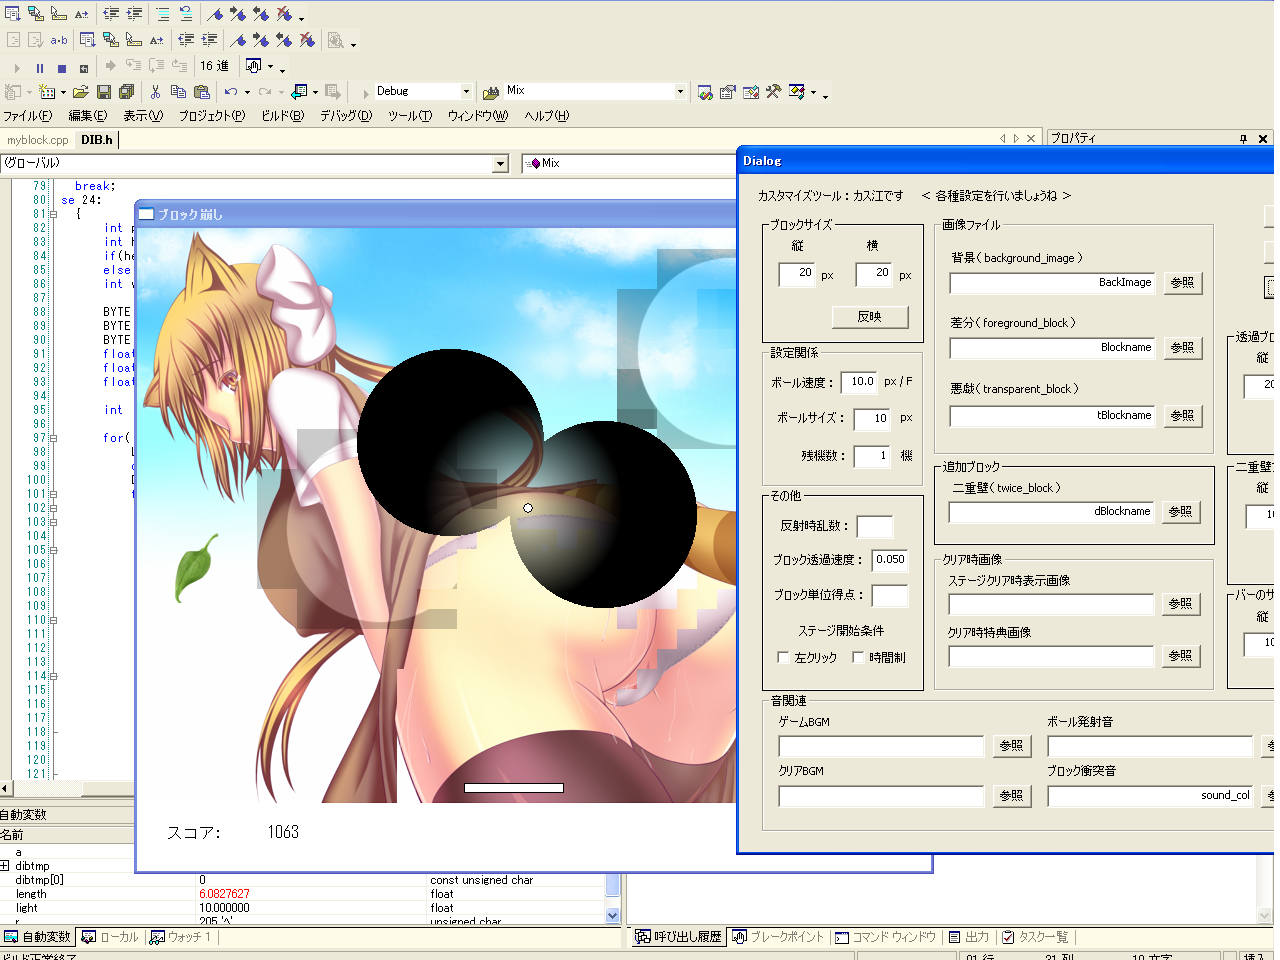
Task: Click the 残機数 input field
Action: (x=872, y=456)
